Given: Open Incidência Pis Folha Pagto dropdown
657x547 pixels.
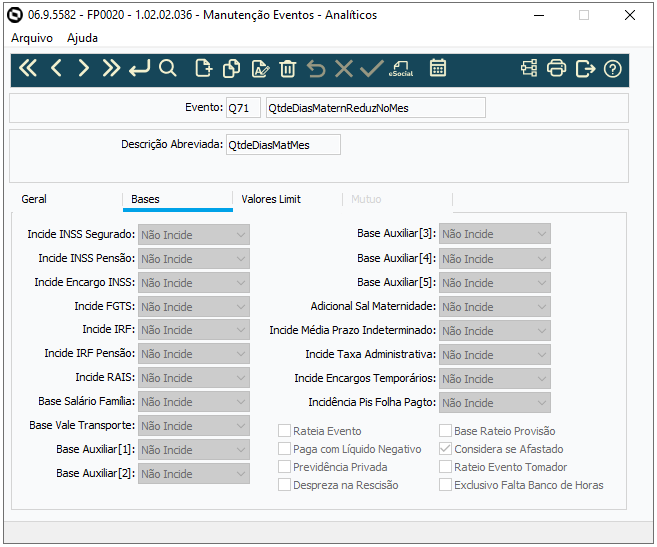Looking at the screenshot, I should click(495, 402).
